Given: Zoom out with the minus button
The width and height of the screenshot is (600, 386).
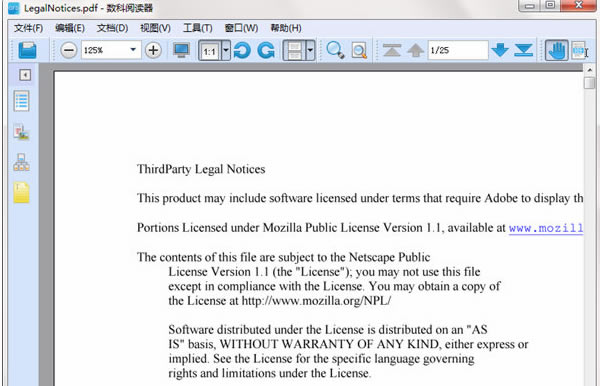Looking at the screenshot, I should 69,50.
